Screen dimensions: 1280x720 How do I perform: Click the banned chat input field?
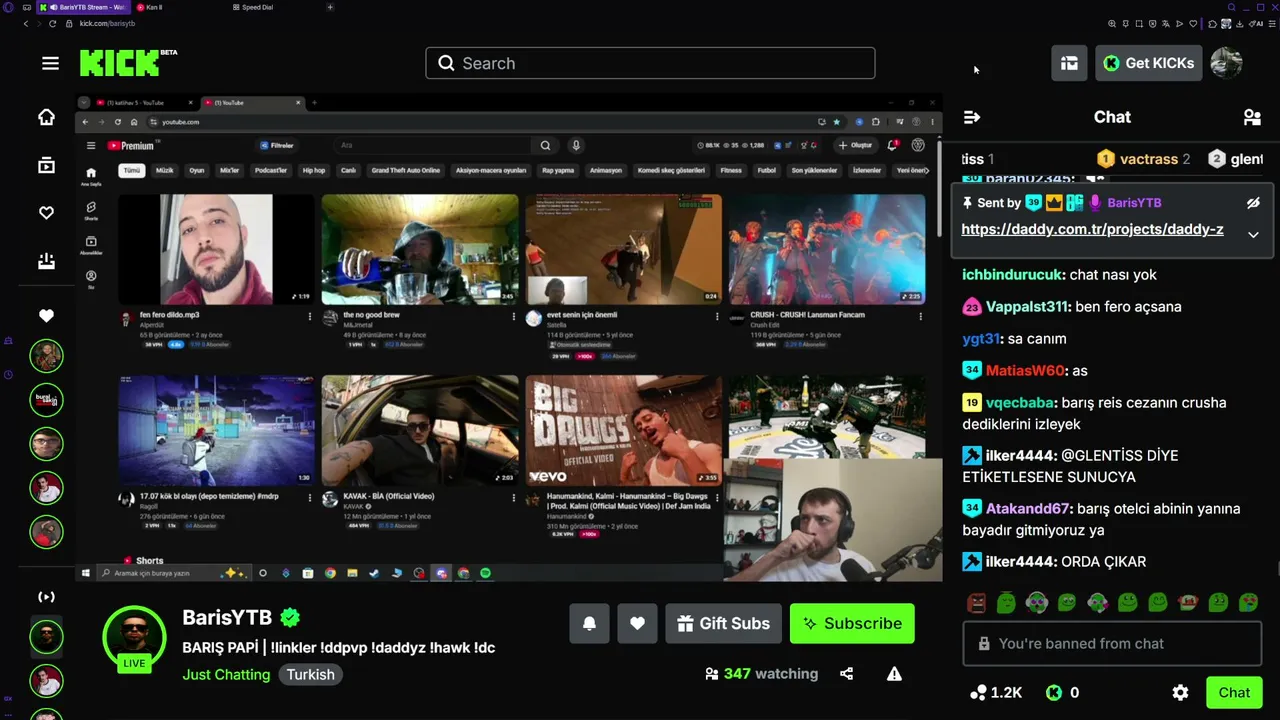tap(1112, 644)
